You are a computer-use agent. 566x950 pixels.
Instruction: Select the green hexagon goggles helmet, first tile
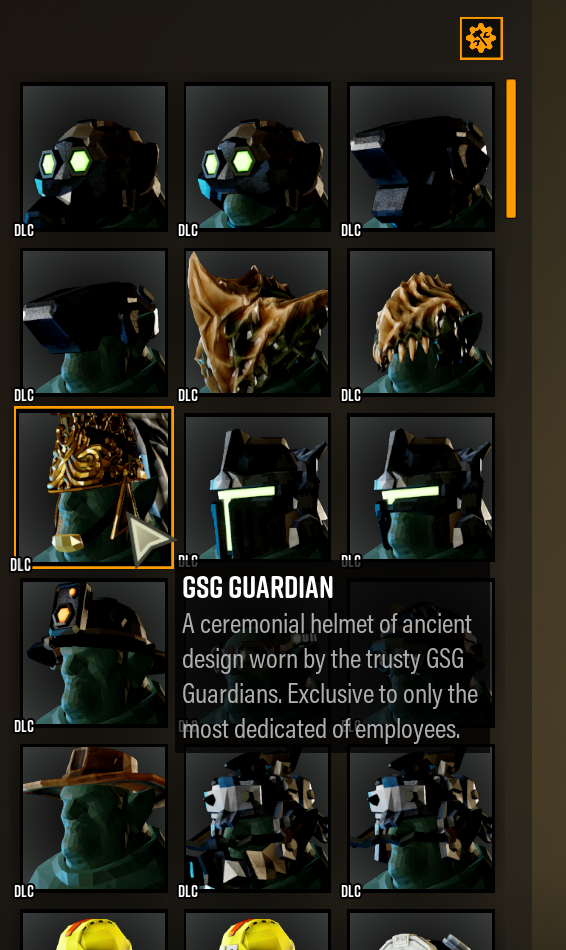point(94,157)
